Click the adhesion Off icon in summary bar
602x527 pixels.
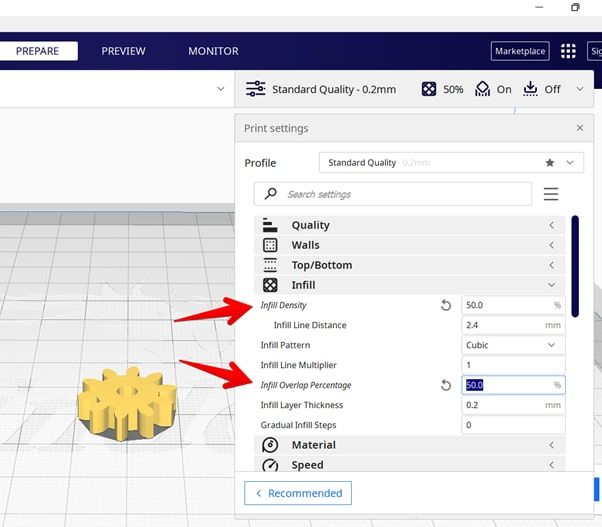point(530,89)
